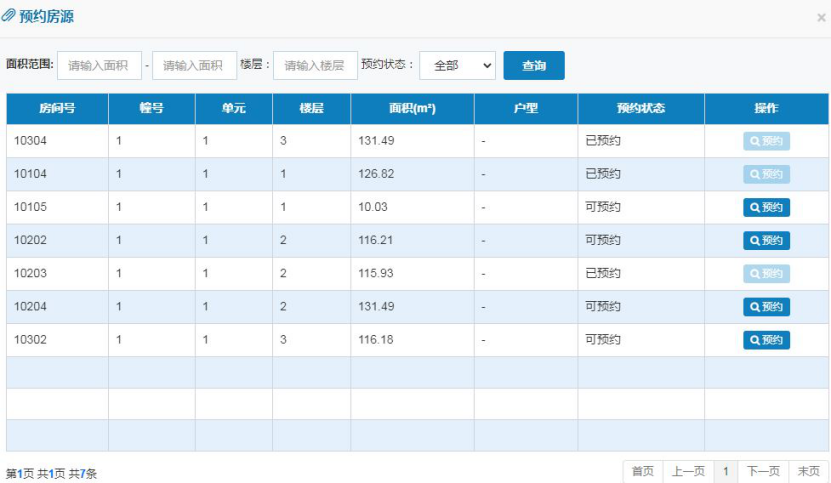This screenshot has height=483, width=831.
Task: Focus the maximum area input field
Action: point(194,65)
